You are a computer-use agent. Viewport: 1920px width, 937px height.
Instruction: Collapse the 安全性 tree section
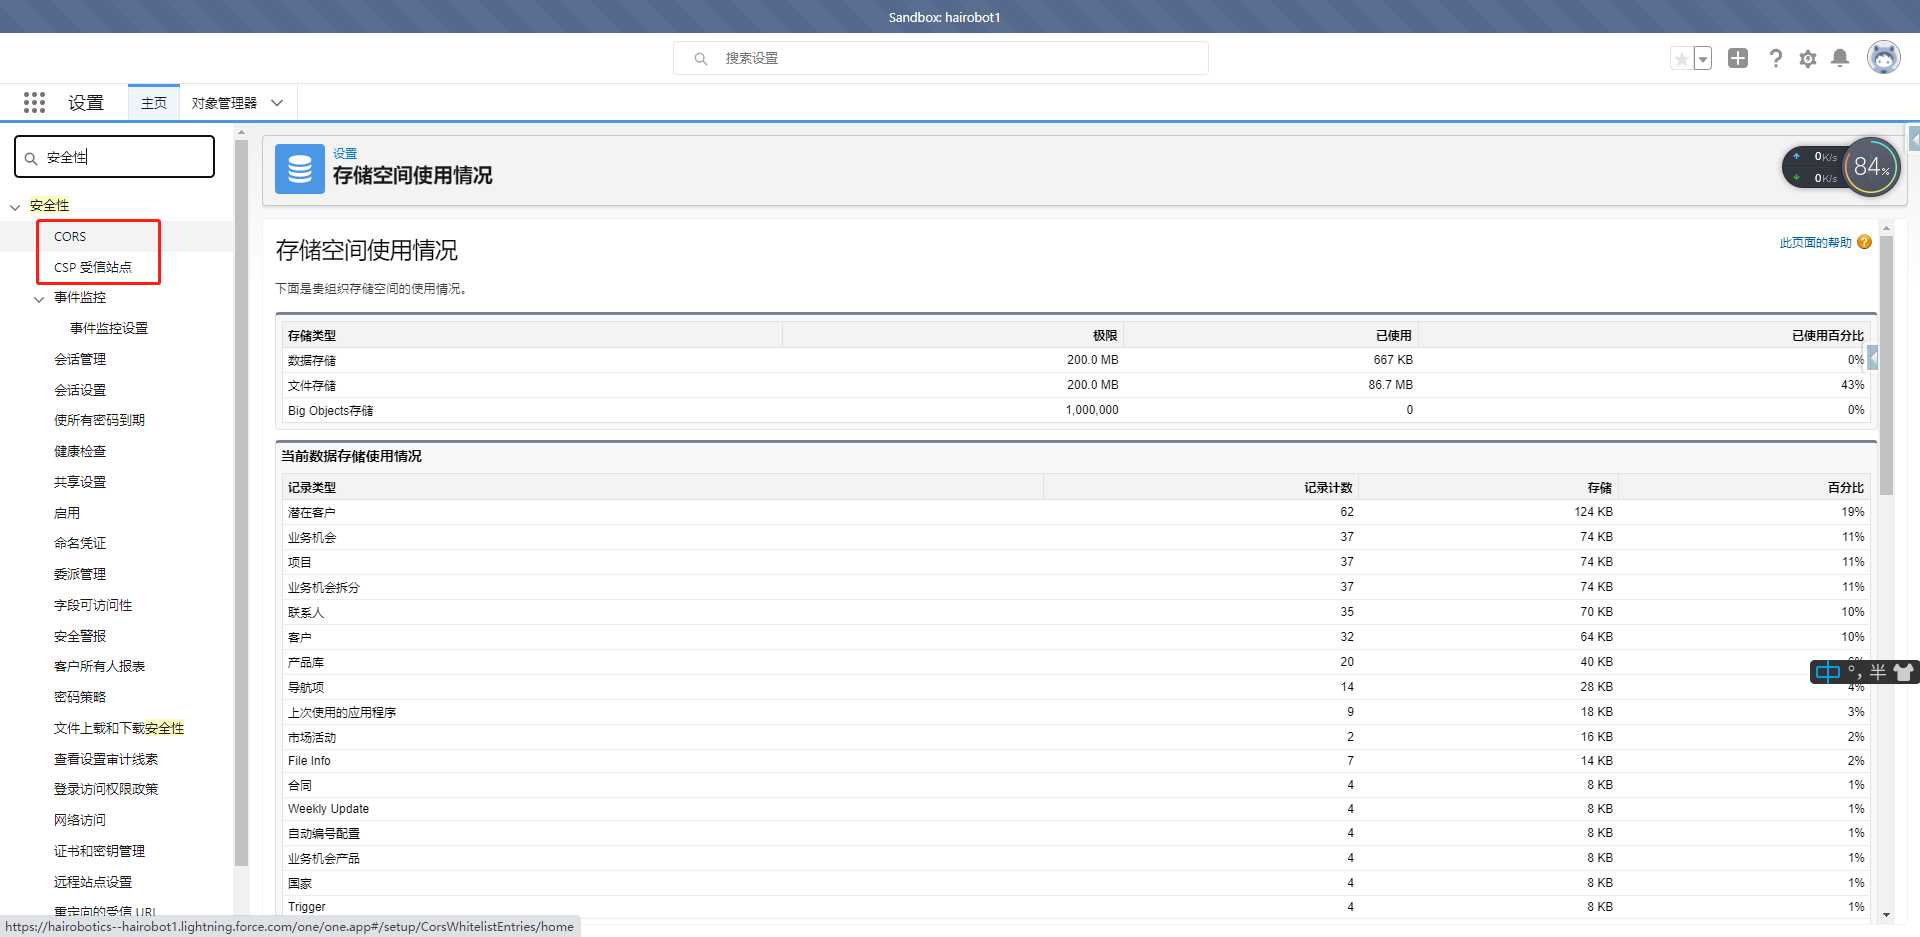(x=14, y=205)
